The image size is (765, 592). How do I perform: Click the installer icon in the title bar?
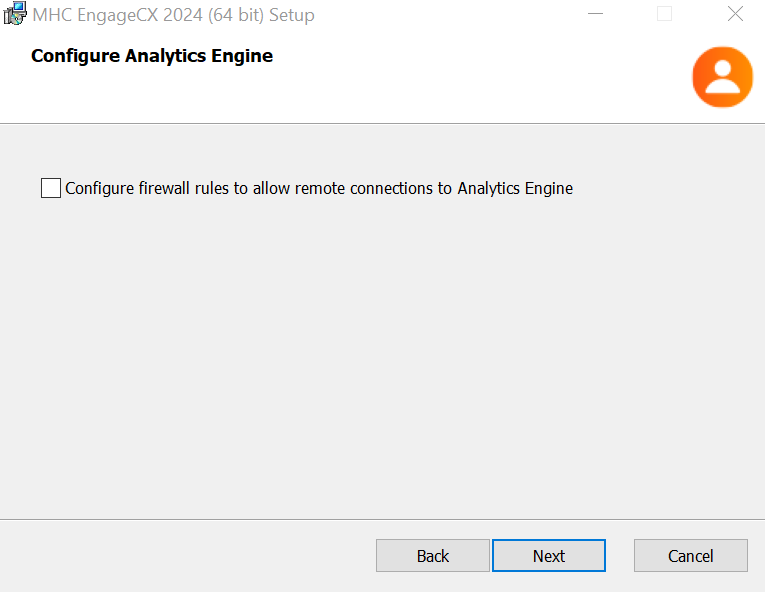tap(15, 14)
